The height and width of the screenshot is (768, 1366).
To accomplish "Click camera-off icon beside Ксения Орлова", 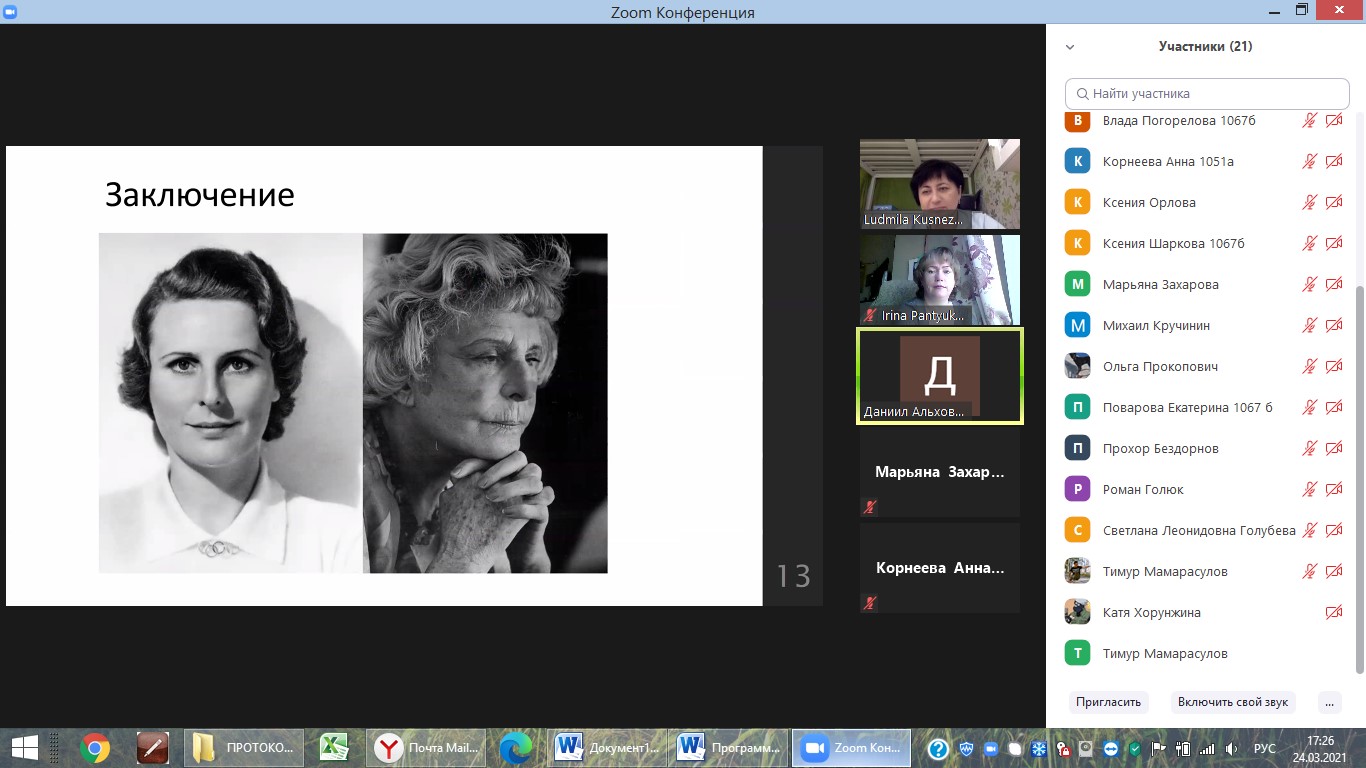I will (x=1334, y=203).
